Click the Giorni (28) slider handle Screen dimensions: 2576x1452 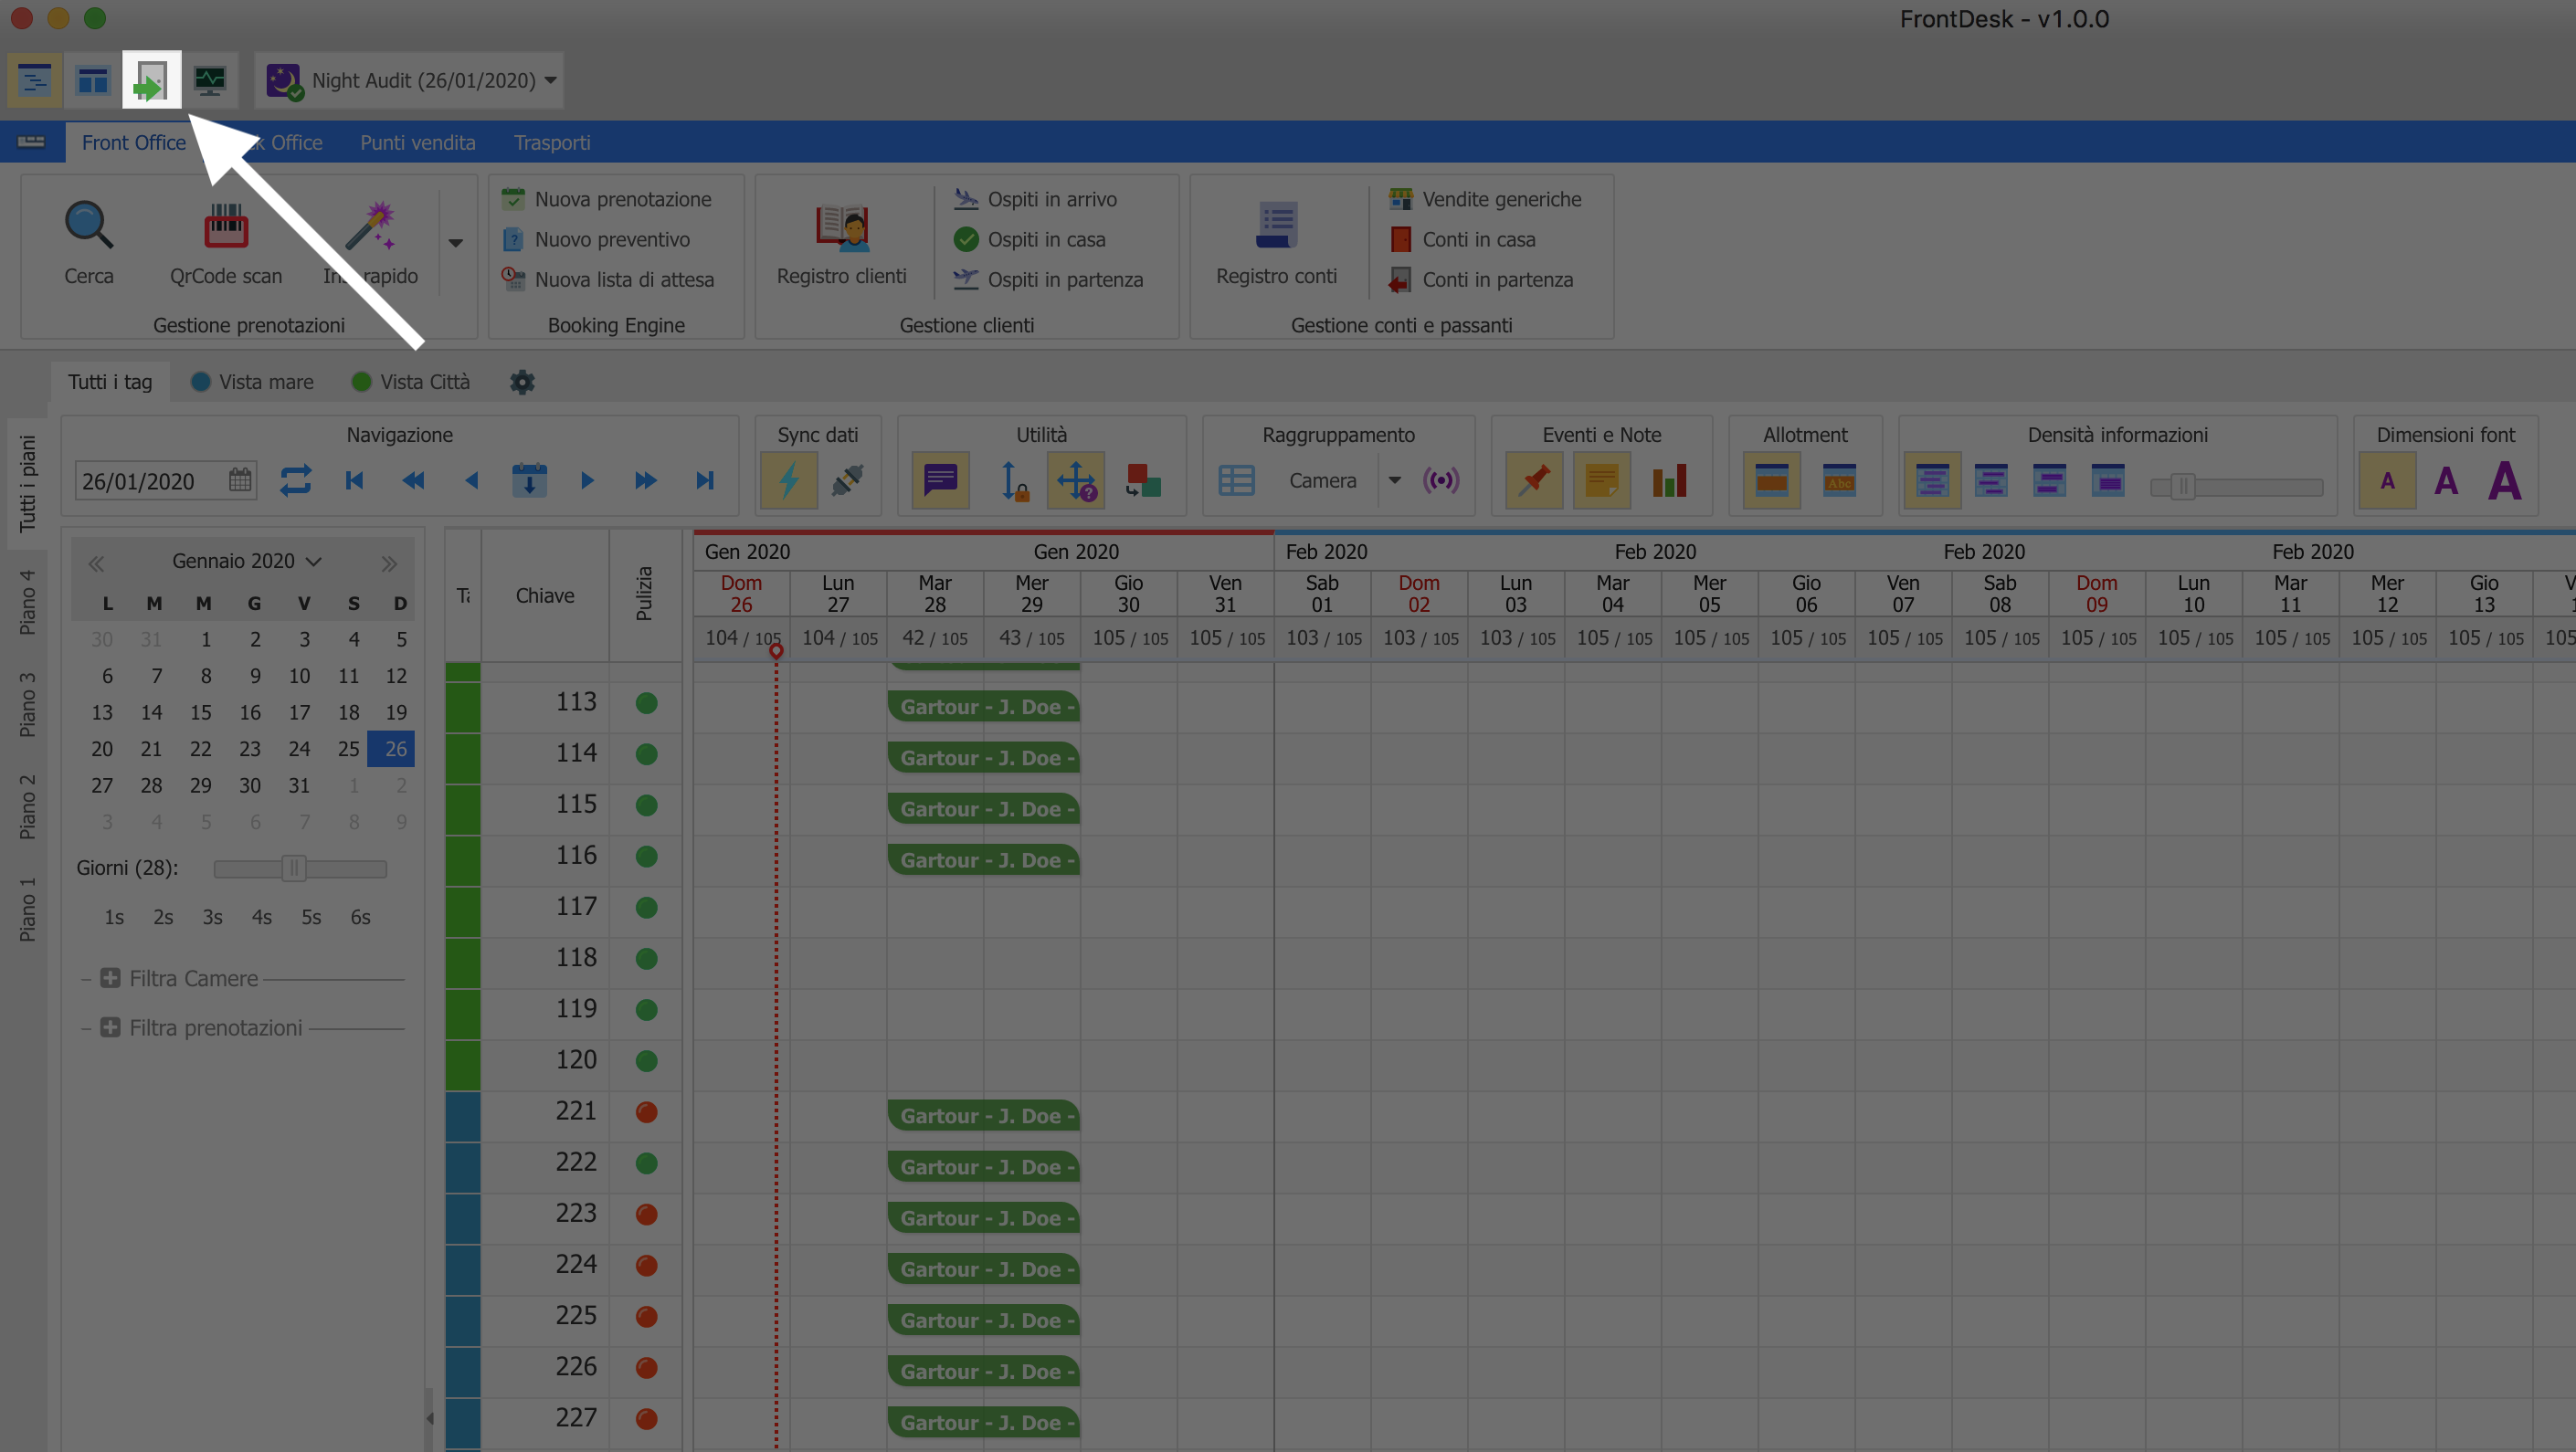point(293,868)
